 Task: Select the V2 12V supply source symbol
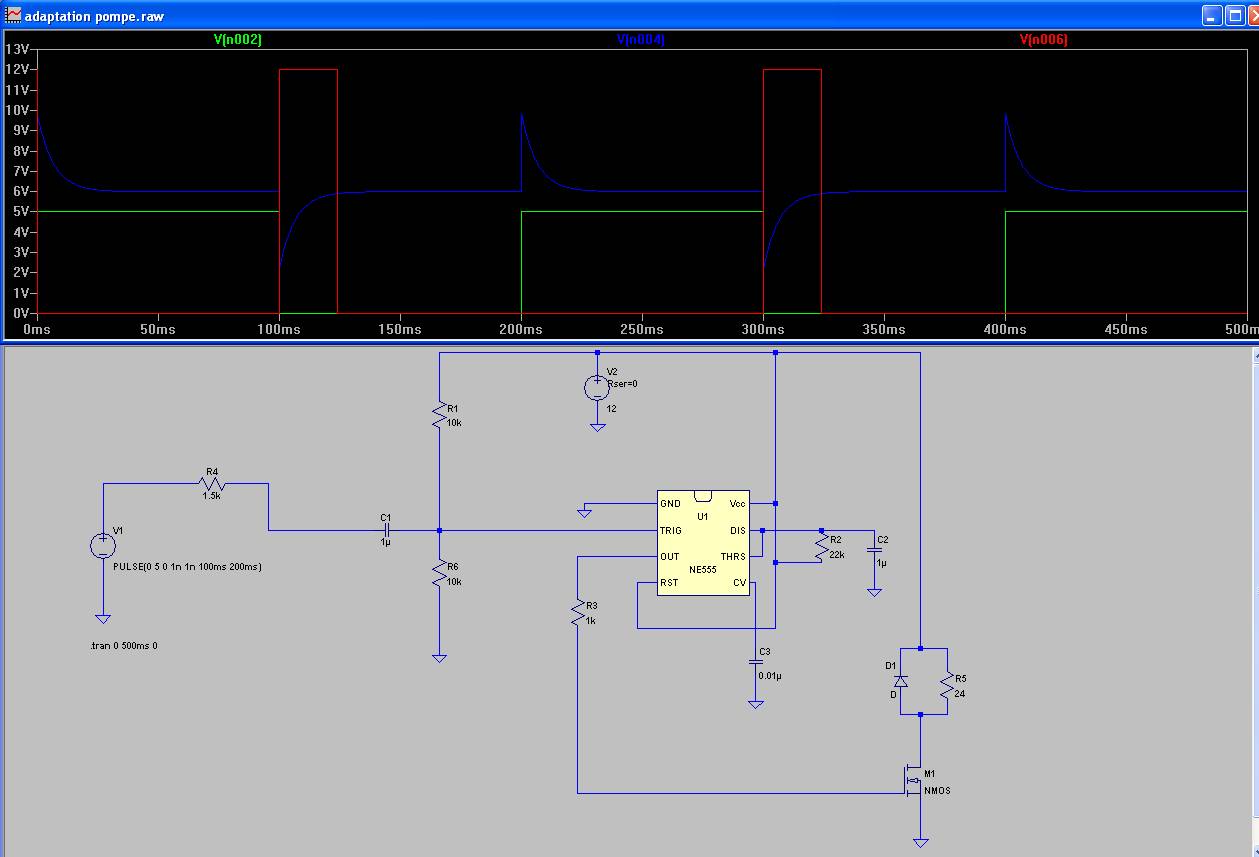pyautogui.click(x=597, y=388)
